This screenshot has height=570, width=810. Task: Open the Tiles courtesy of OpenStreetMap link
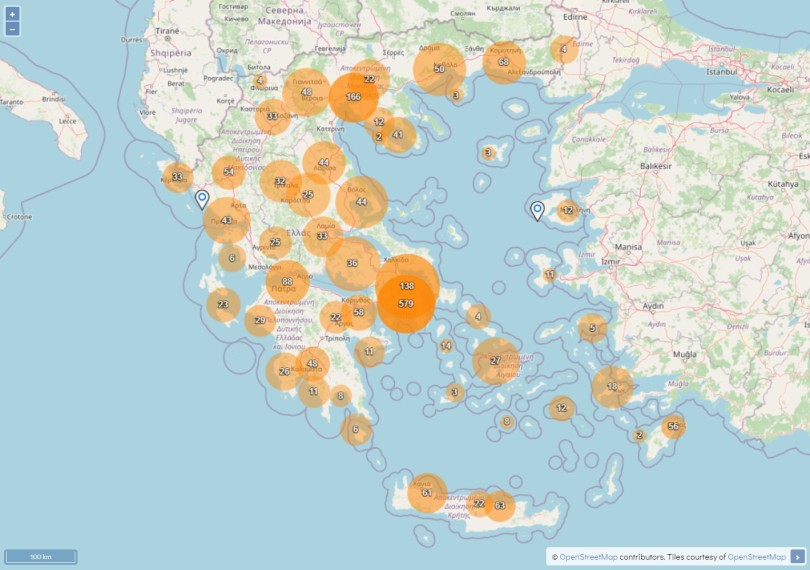point(756,557)
